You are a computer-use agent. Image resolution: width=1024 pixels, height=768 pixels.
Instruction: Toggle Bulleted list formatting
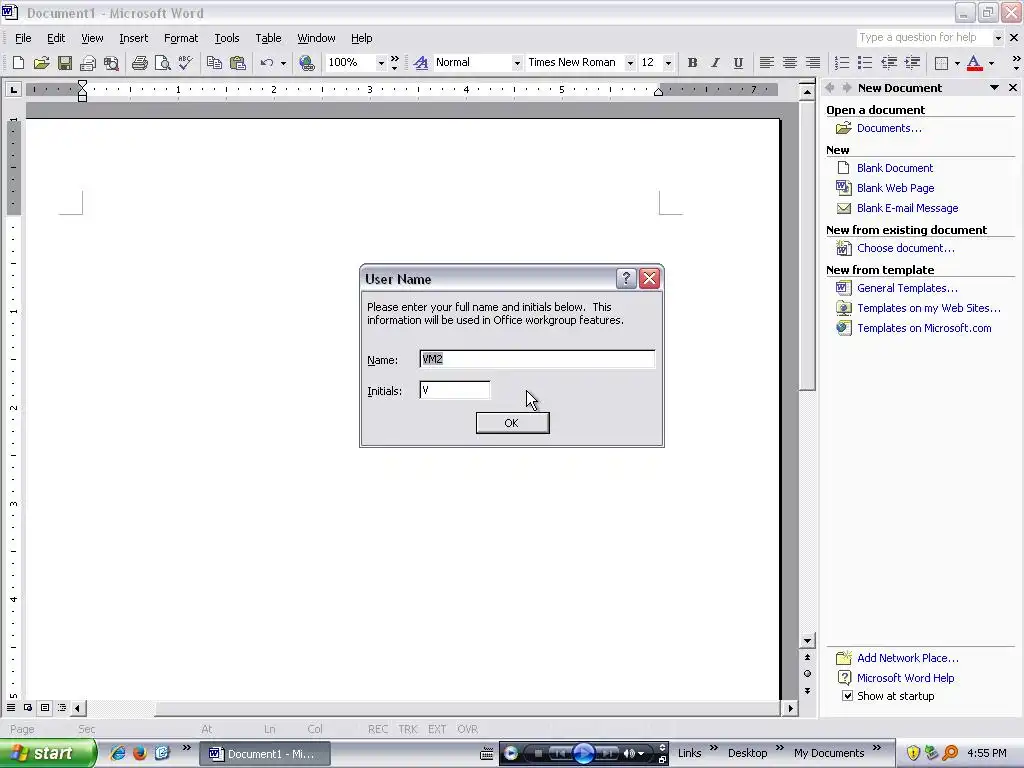pyautogui.click(x=865, y=63)
